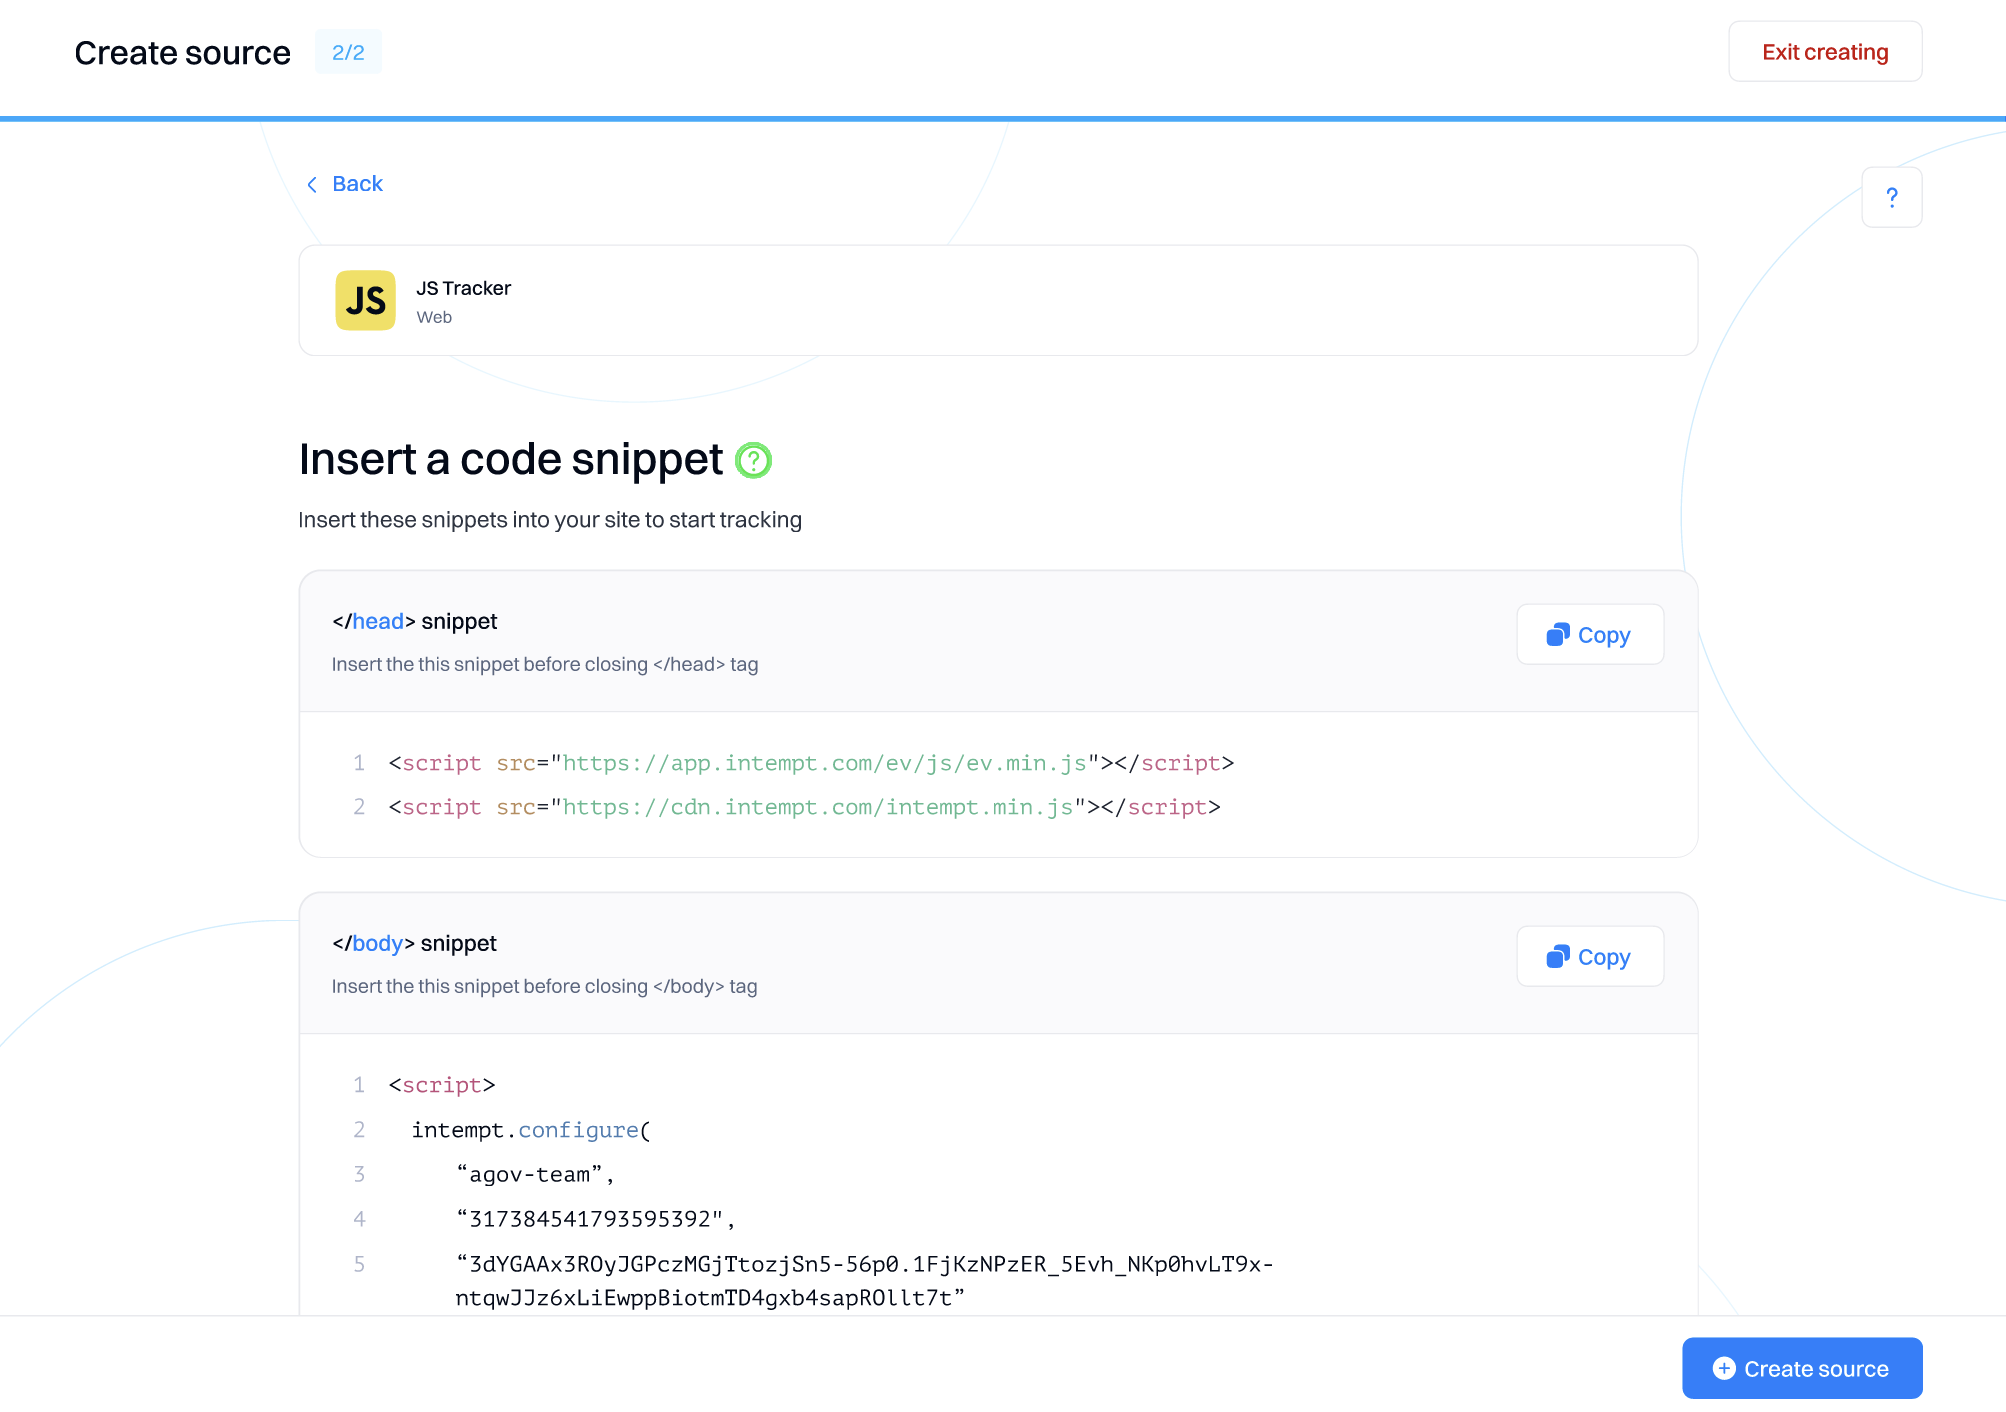Go Back to previous step
Viewport: 2006px width, 1412px height.
point(357,184)
